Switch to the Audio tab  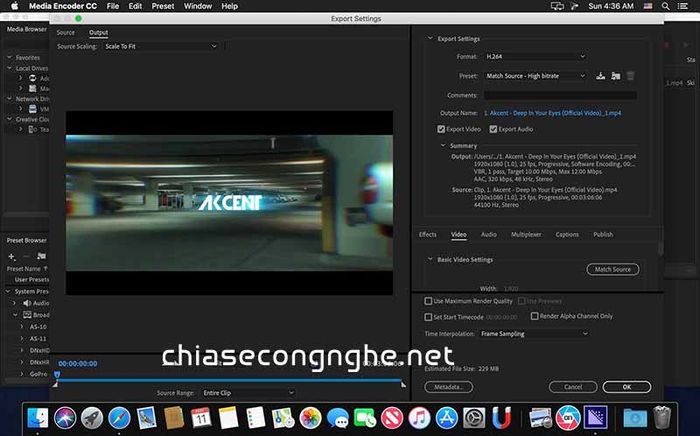pyautogui.click(x=488, y=234)
